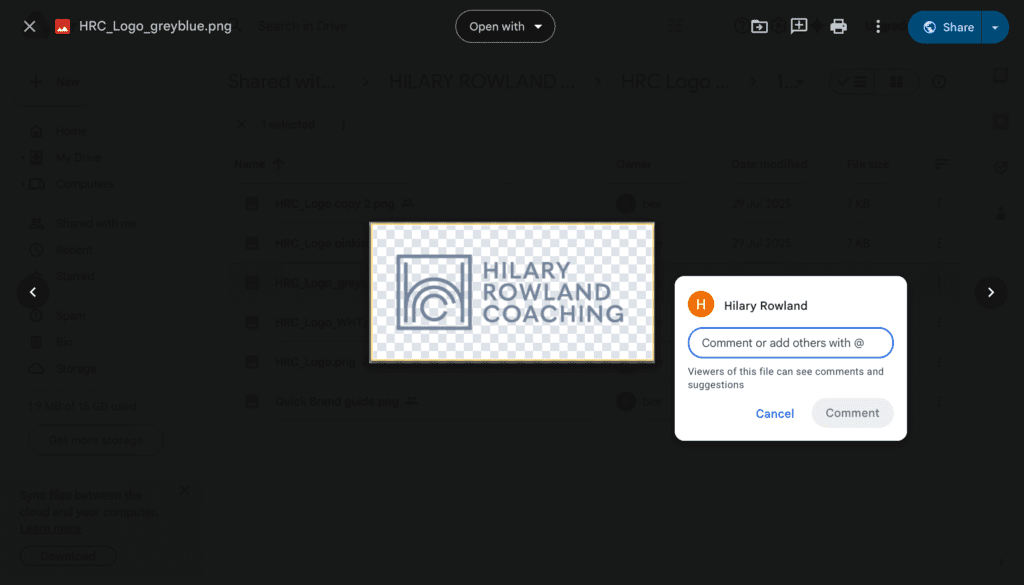Click the 'Get more storage' button
This screenshot has width=1024, height=585.
coord(95,440)
